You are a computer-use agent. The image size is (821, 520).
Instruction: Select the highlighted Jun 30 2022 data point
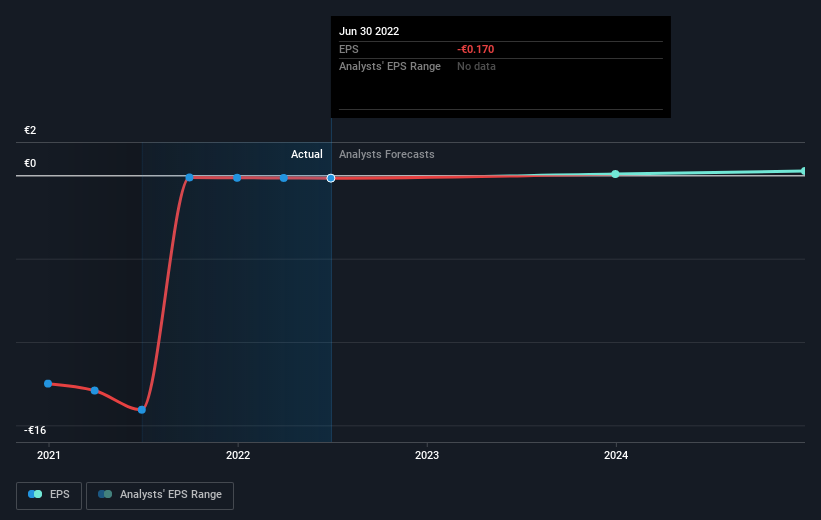click(331, 178)
